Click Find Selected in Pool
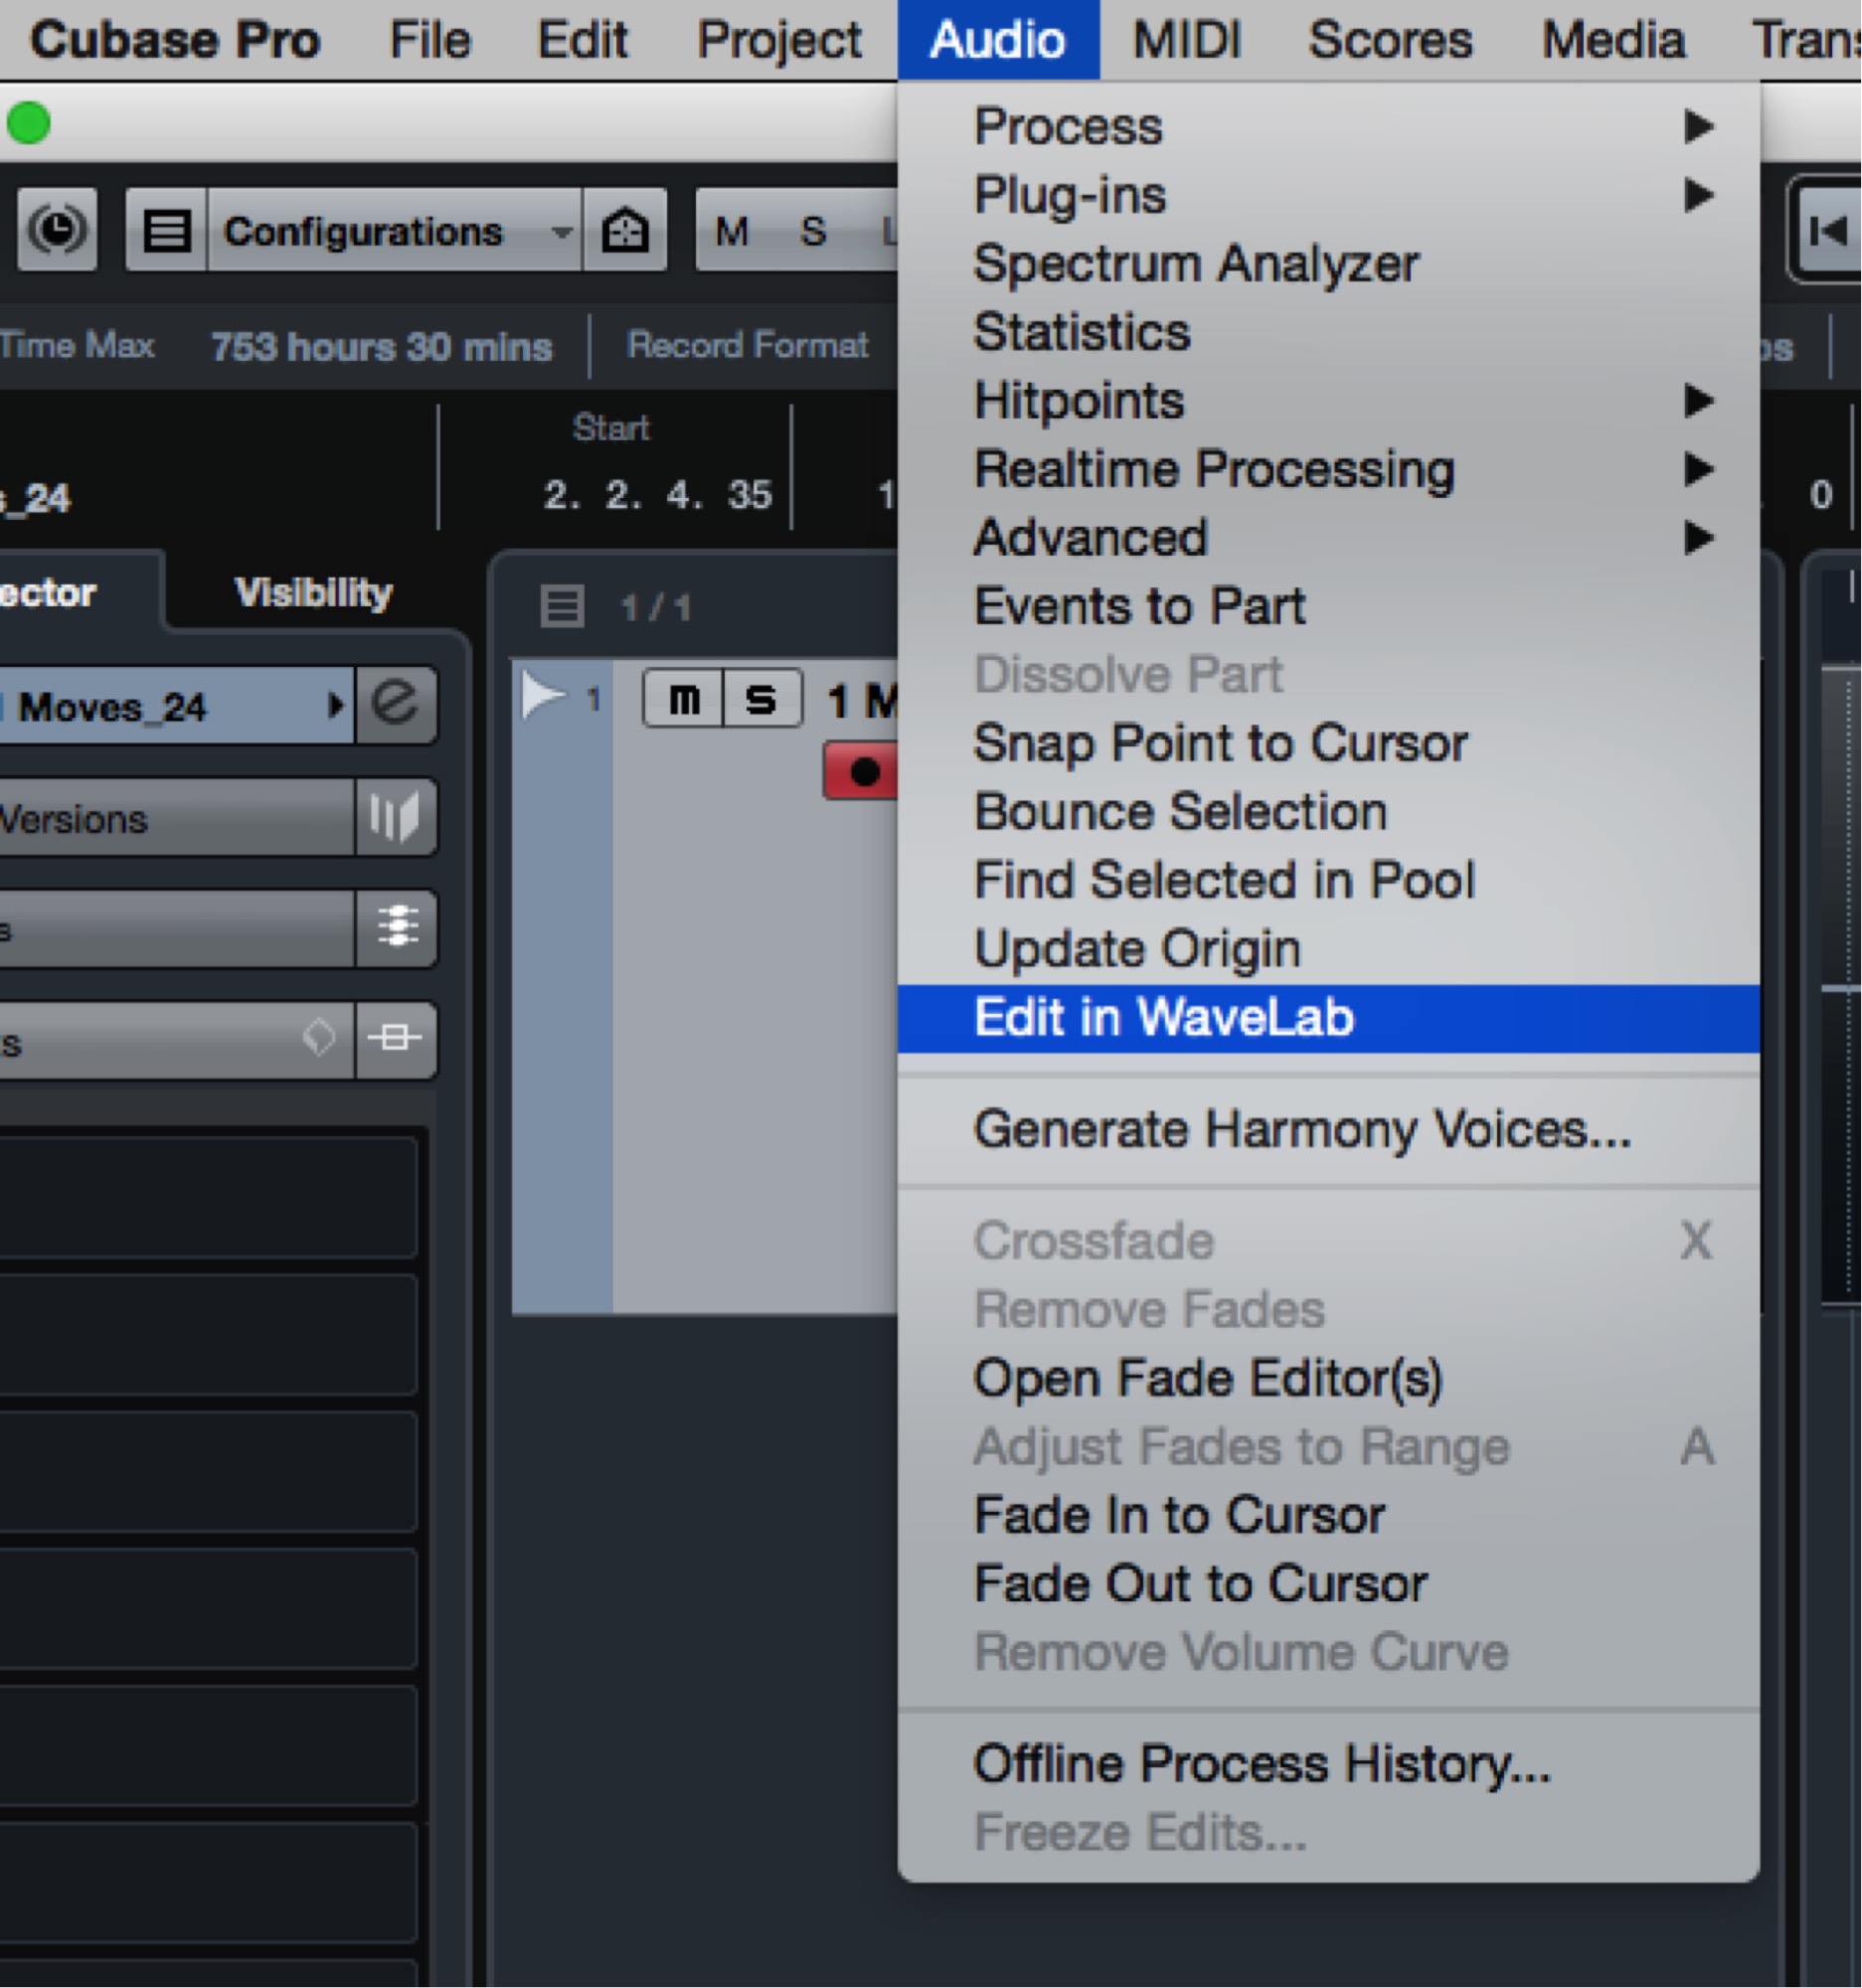The image size is (1862, 1988). coord(1328,880)
